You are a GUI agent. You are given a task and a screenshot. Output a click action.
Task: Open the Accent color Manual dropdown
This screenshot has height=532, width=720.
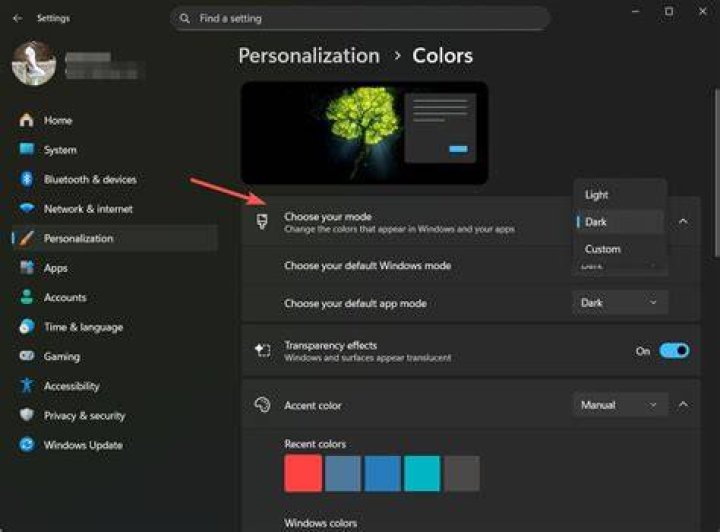pyautogui.click(x=619, y=405)
